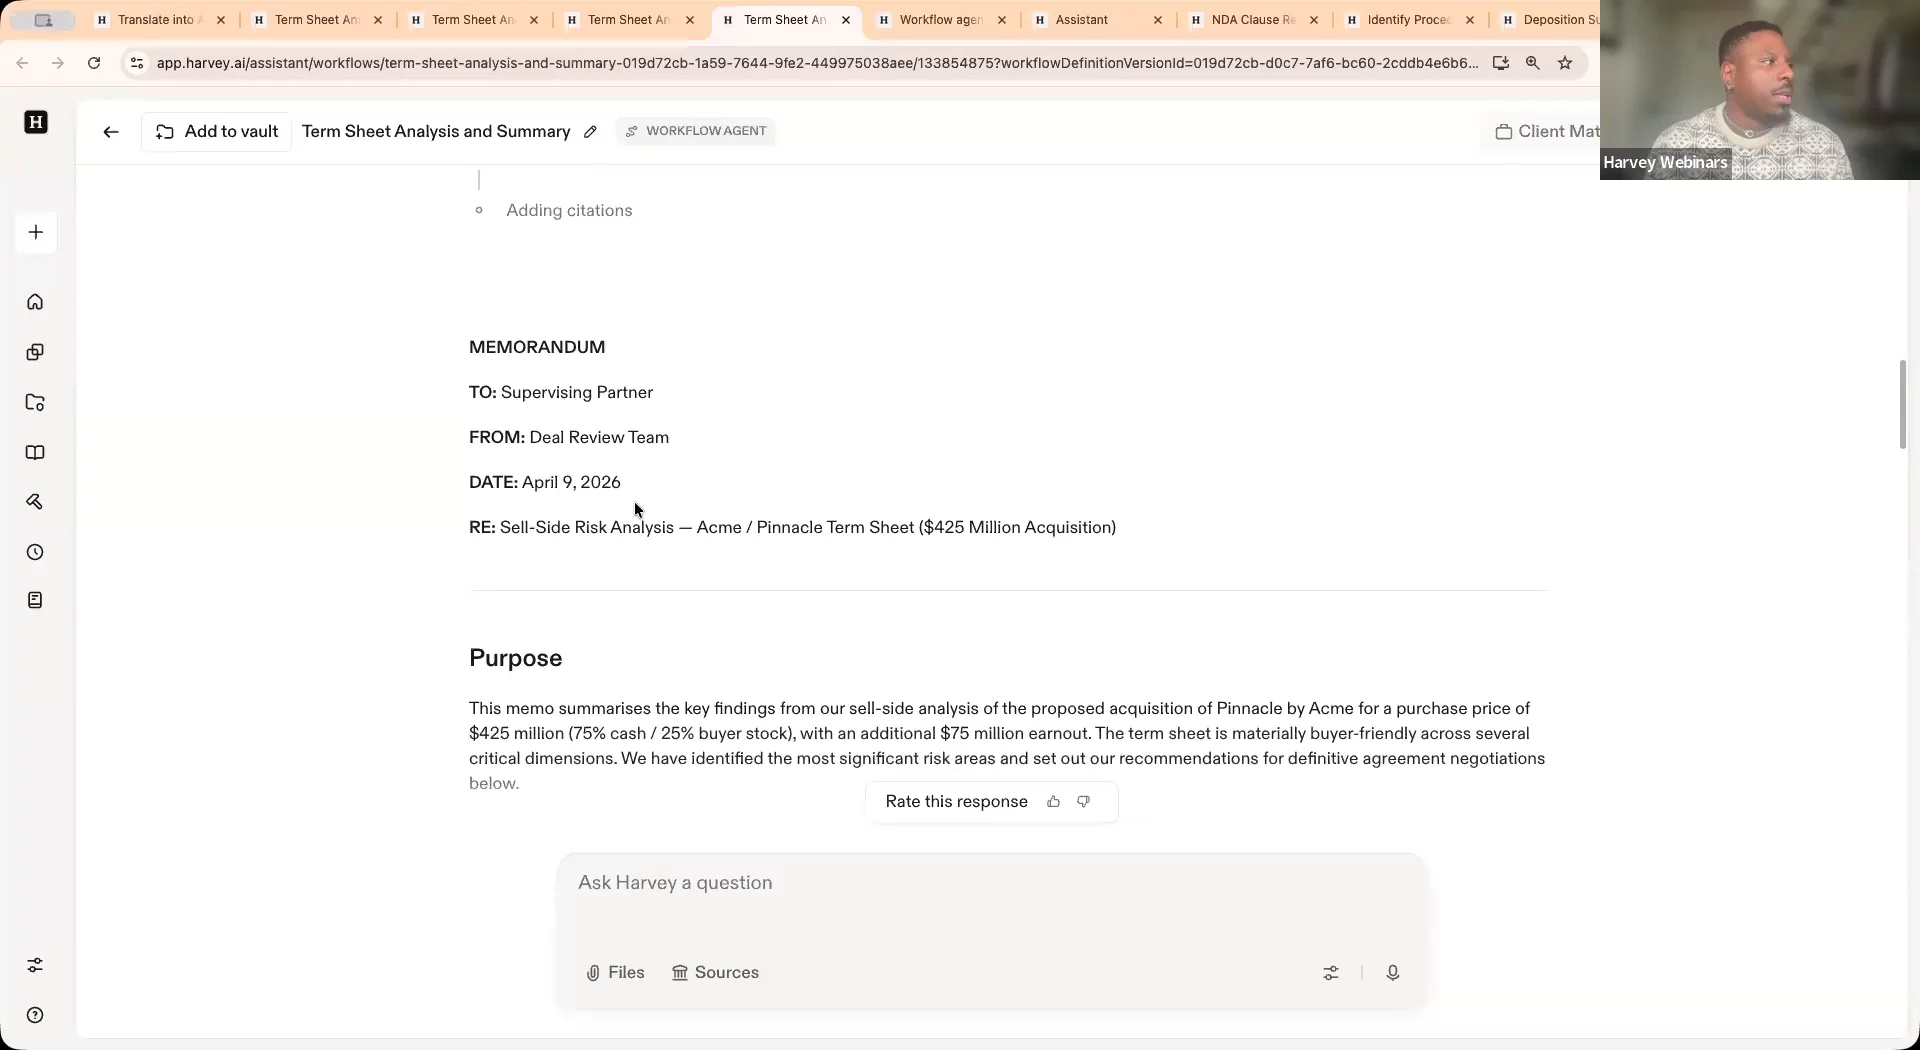Open the Harvey logo at top left
1920x1050 pixels.
tap(36, 122)
